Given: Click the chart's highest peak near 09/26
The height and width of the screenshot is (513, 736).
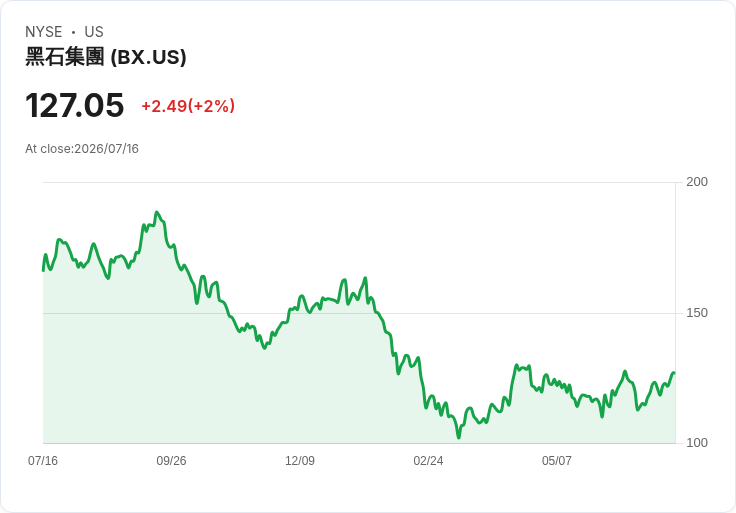Looking at the screenshot, I should [157, 212].
